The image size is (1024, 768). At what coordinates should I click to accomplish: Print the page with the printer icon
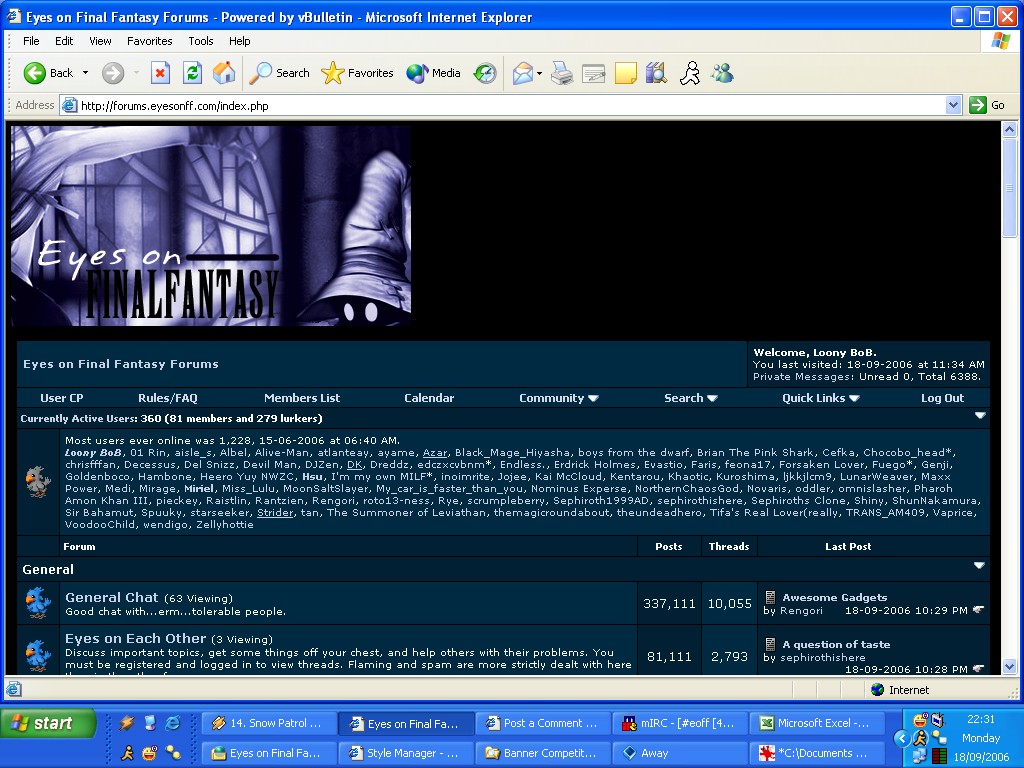pyautogui.click(x=562, y=73)
